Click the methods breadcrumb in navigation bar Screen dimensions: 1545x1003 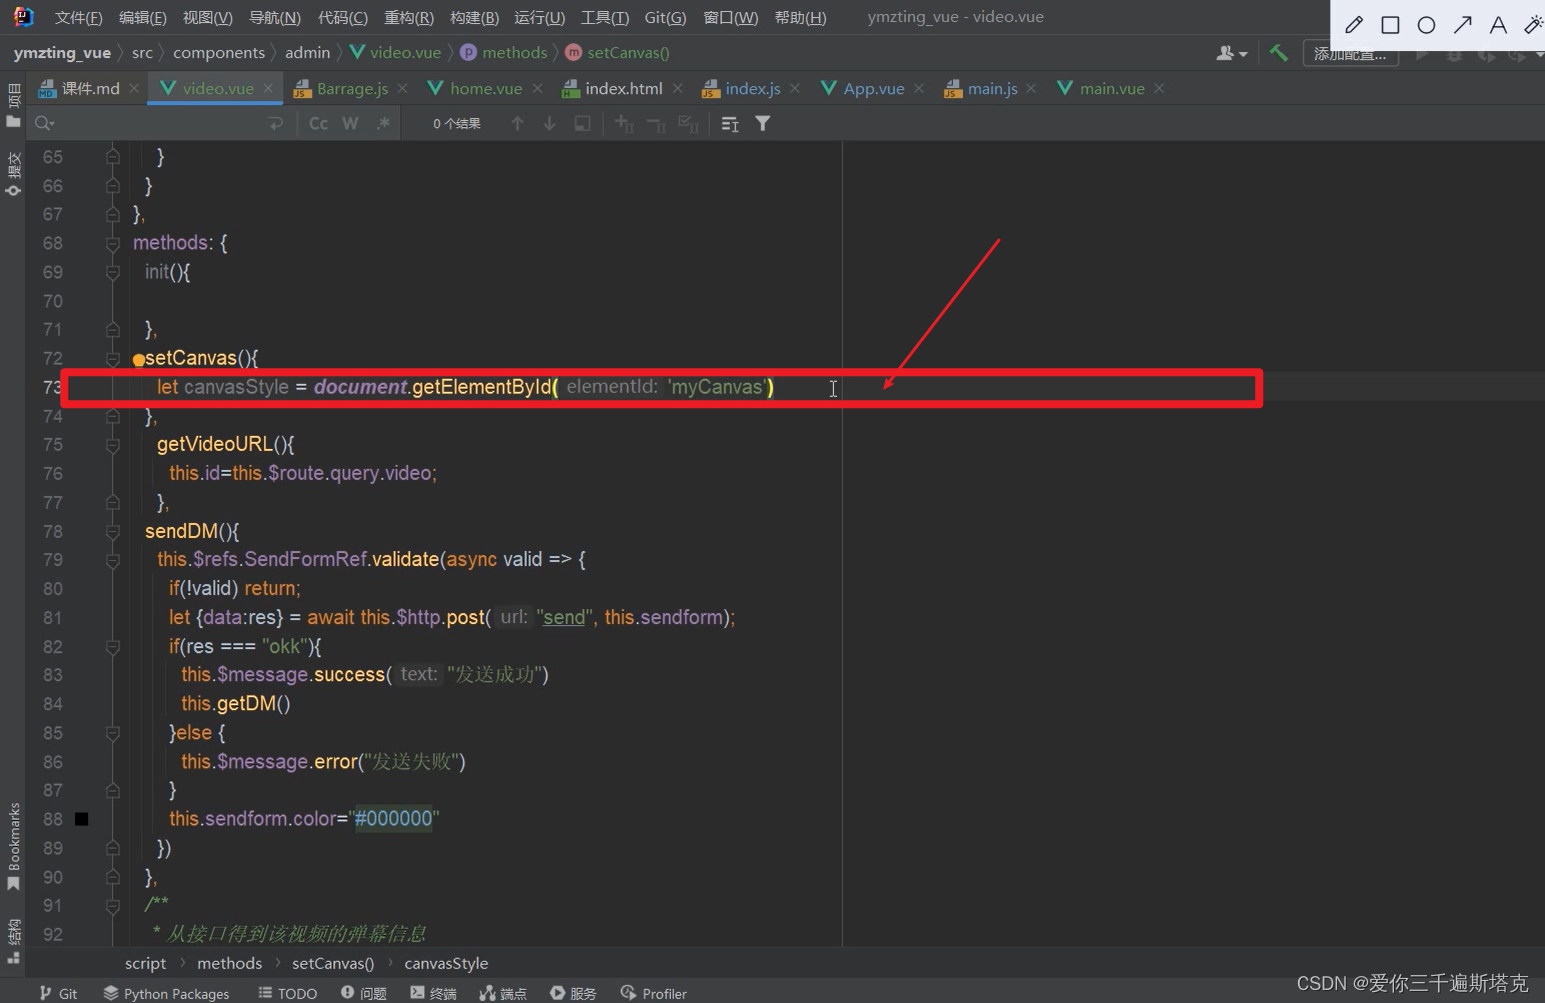pos(504,52)
